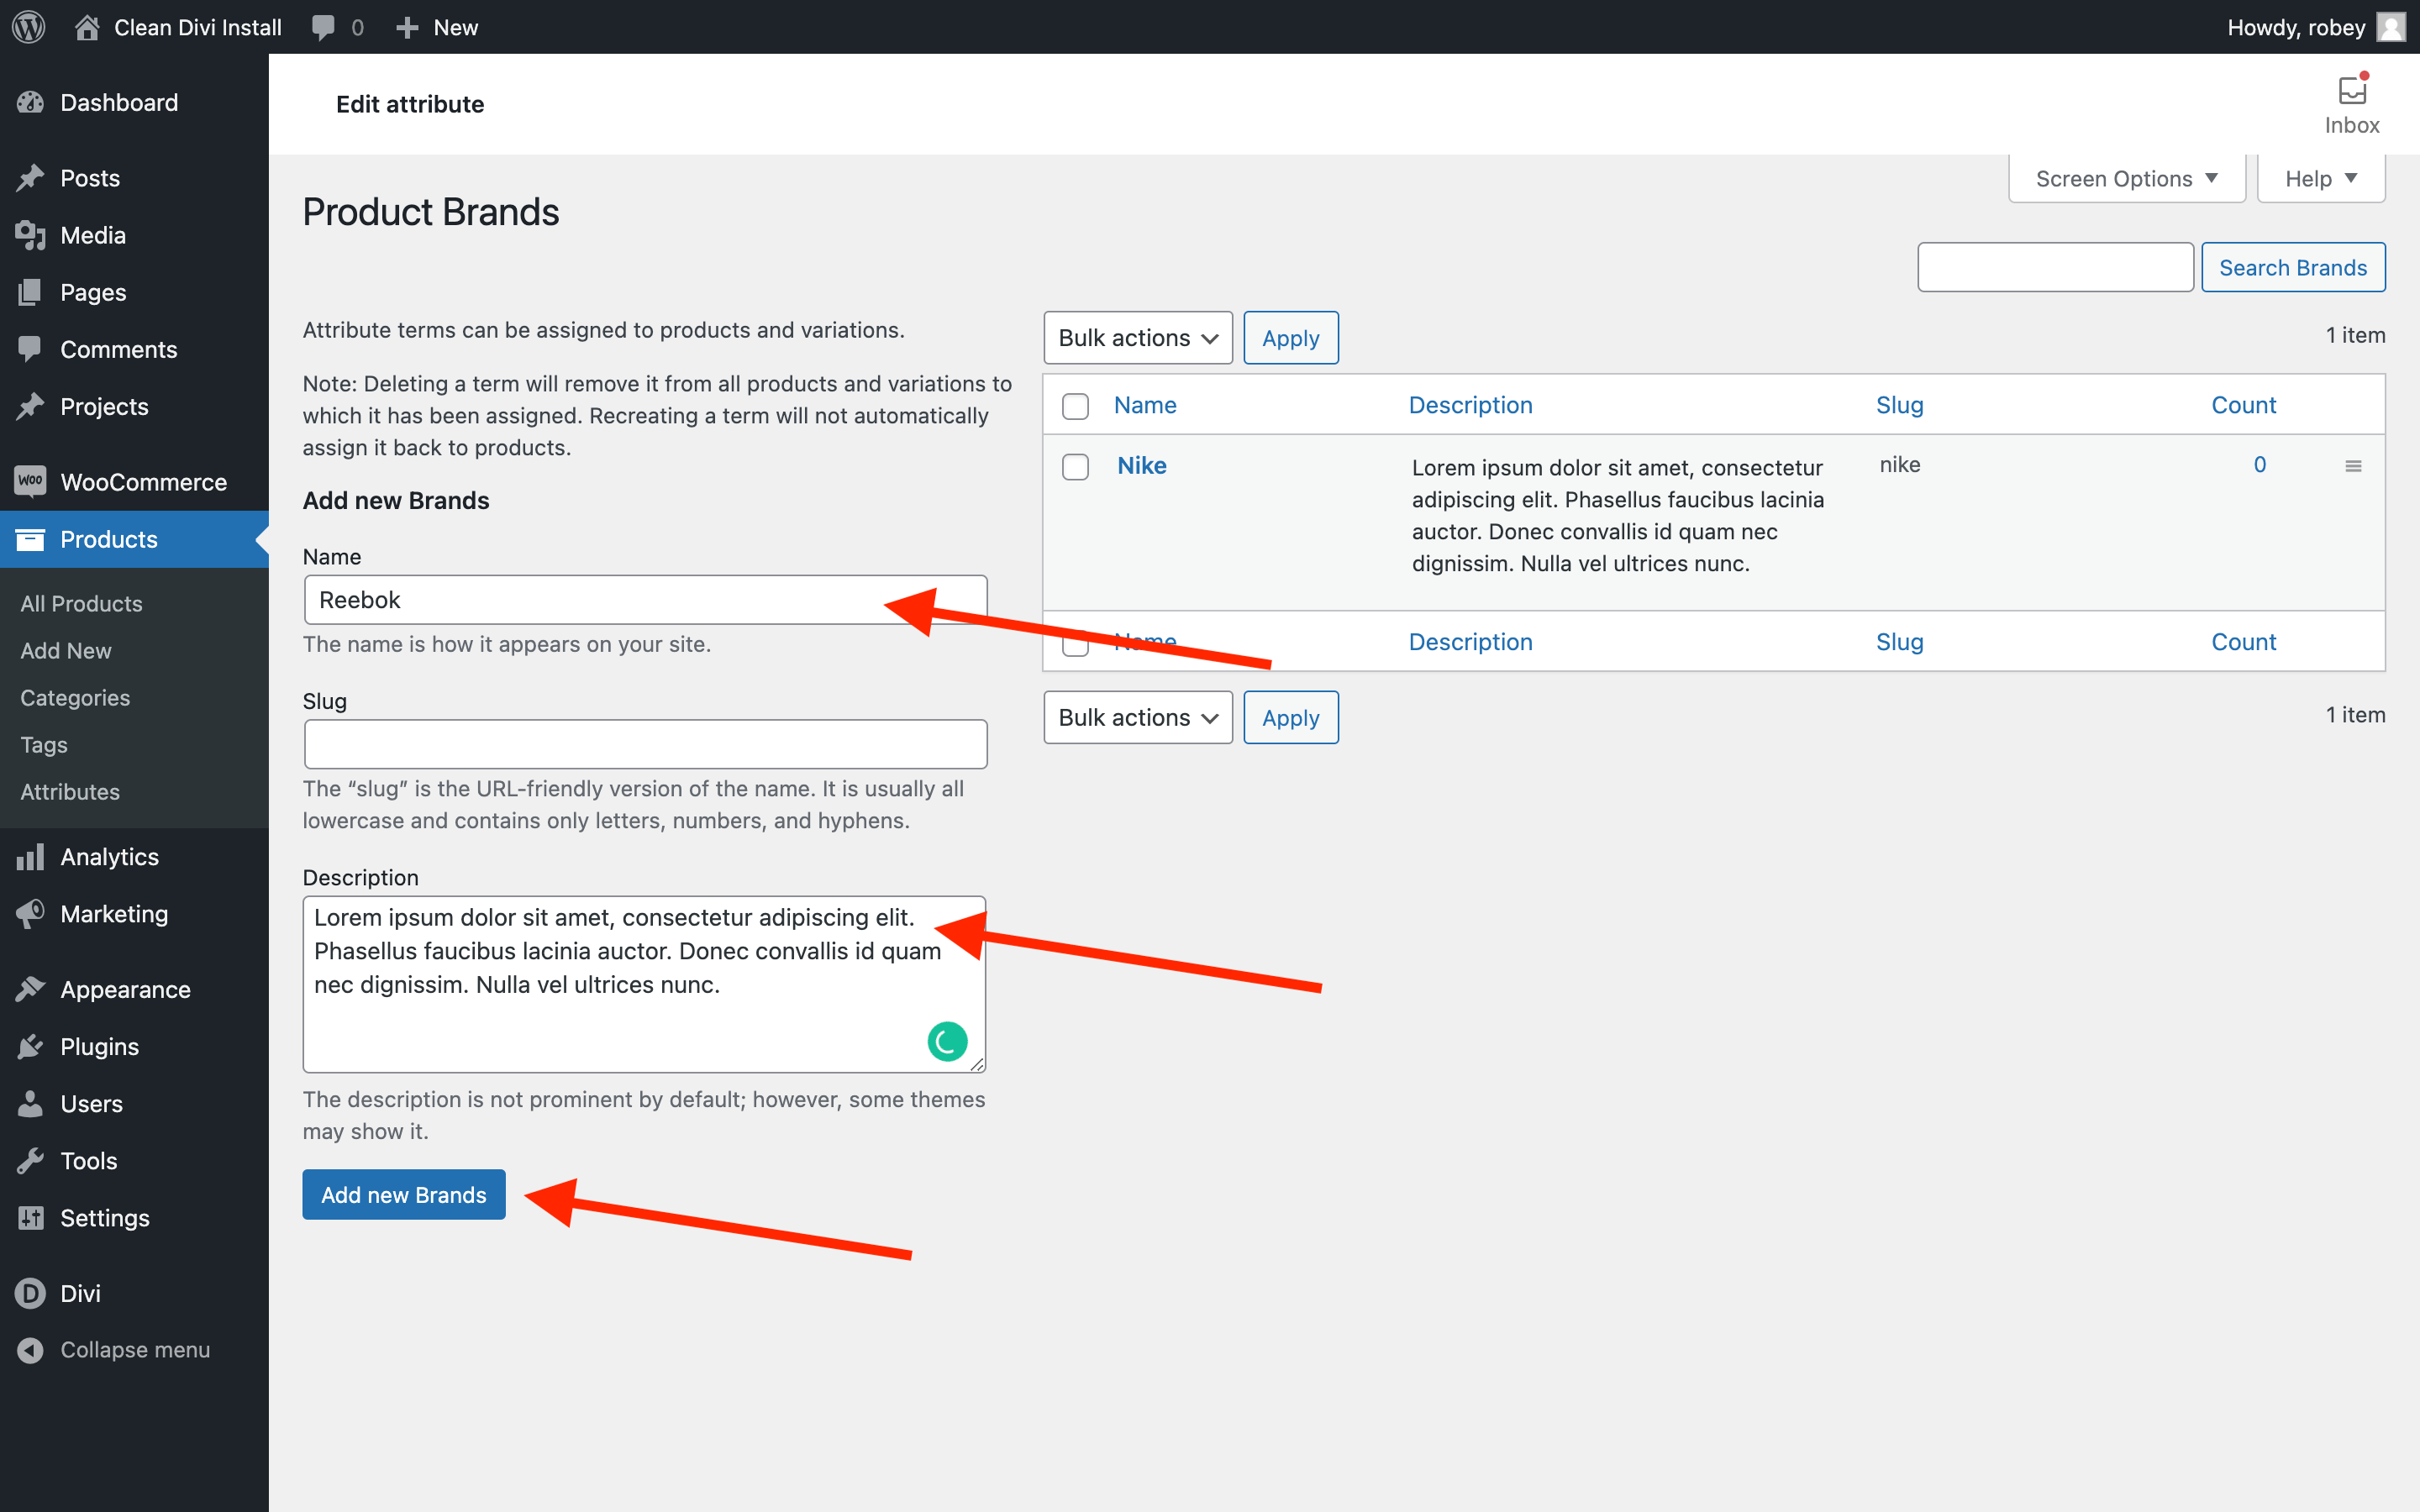This screenshot has height=1512, width=2420.
Task: Sort by Name column header
Action: pos(1145,405)
